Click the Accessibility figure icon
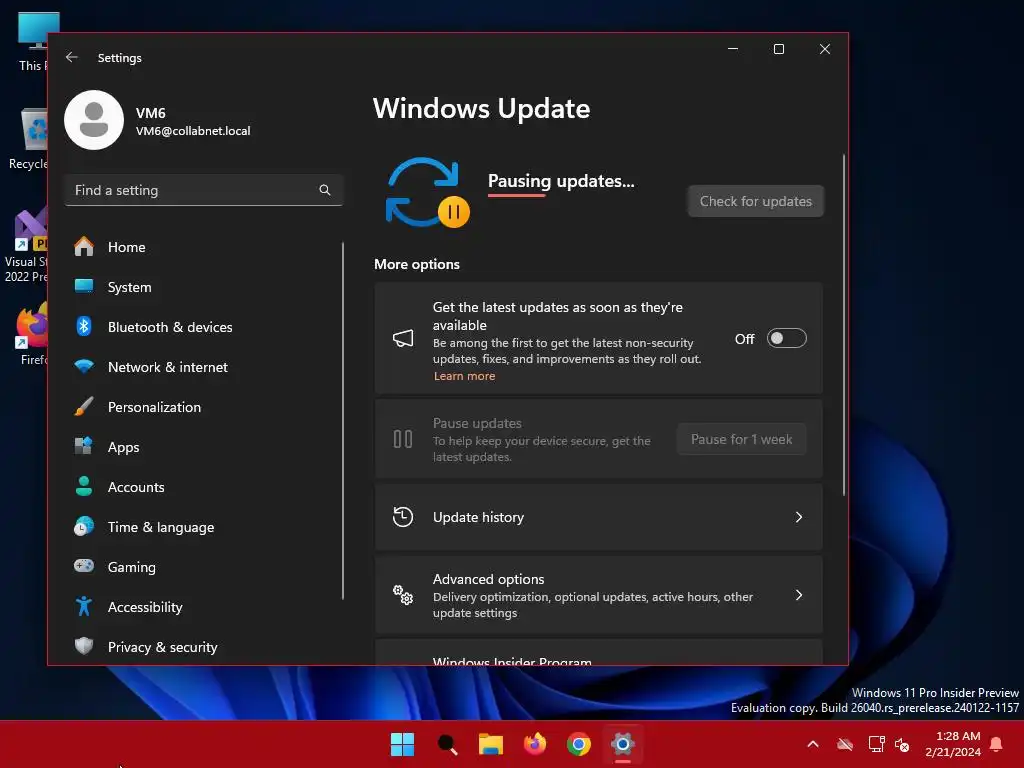 (84, 607)
